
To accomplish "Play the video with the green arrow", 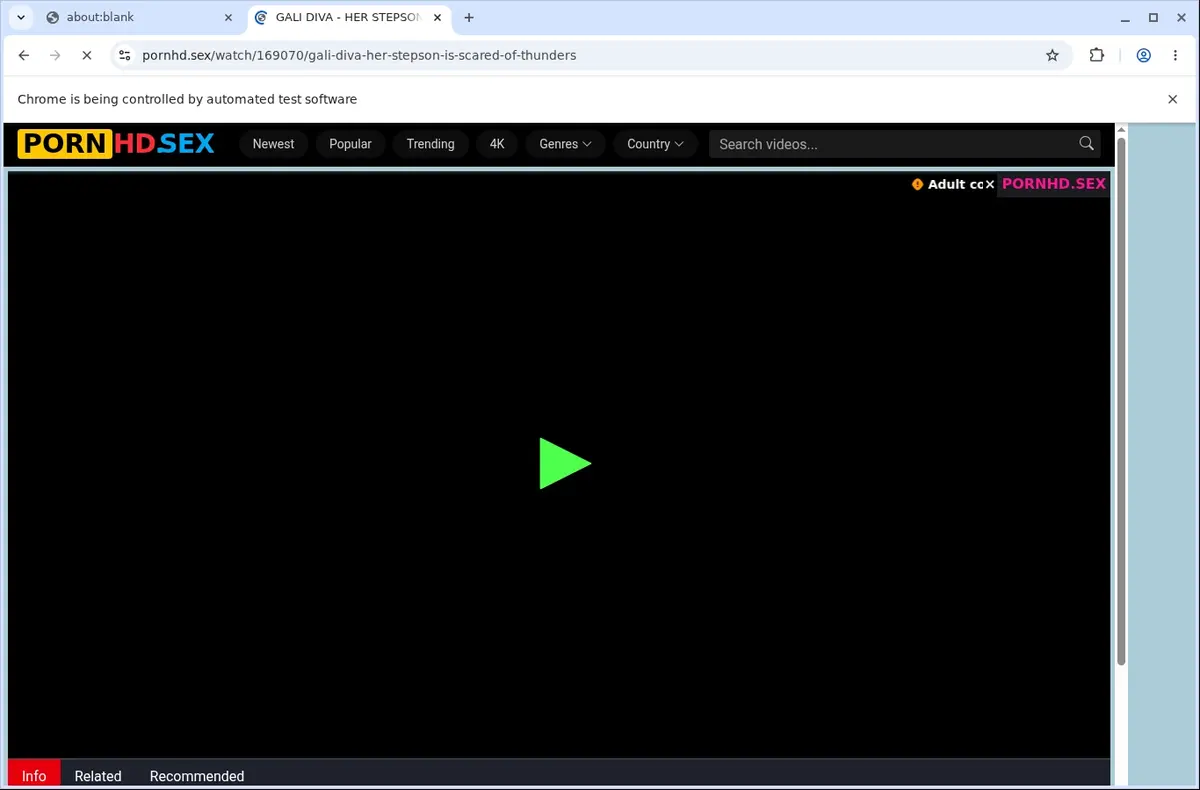I will click(565, 463).
